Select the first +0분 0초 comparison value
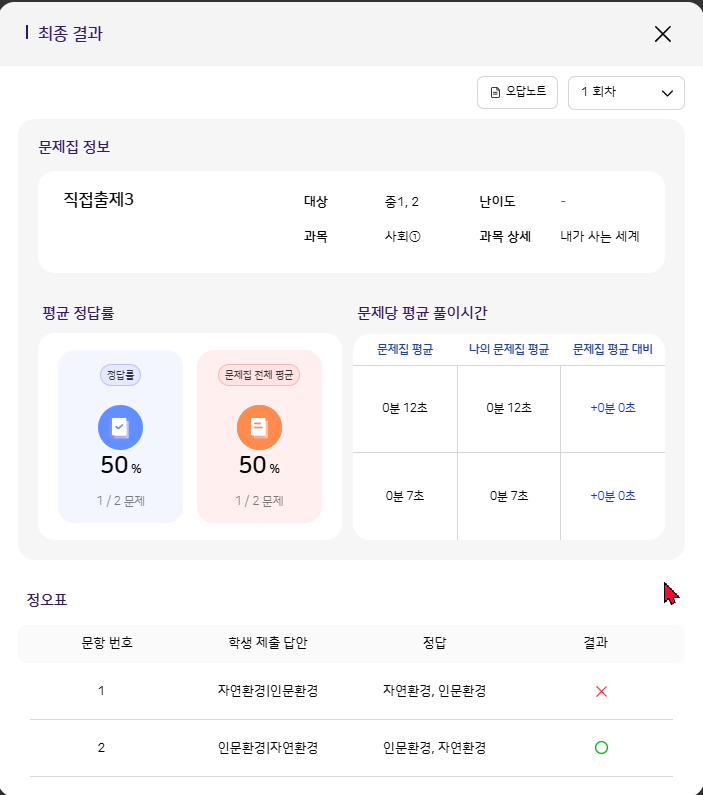703x795 pixels. pos(612,408)
